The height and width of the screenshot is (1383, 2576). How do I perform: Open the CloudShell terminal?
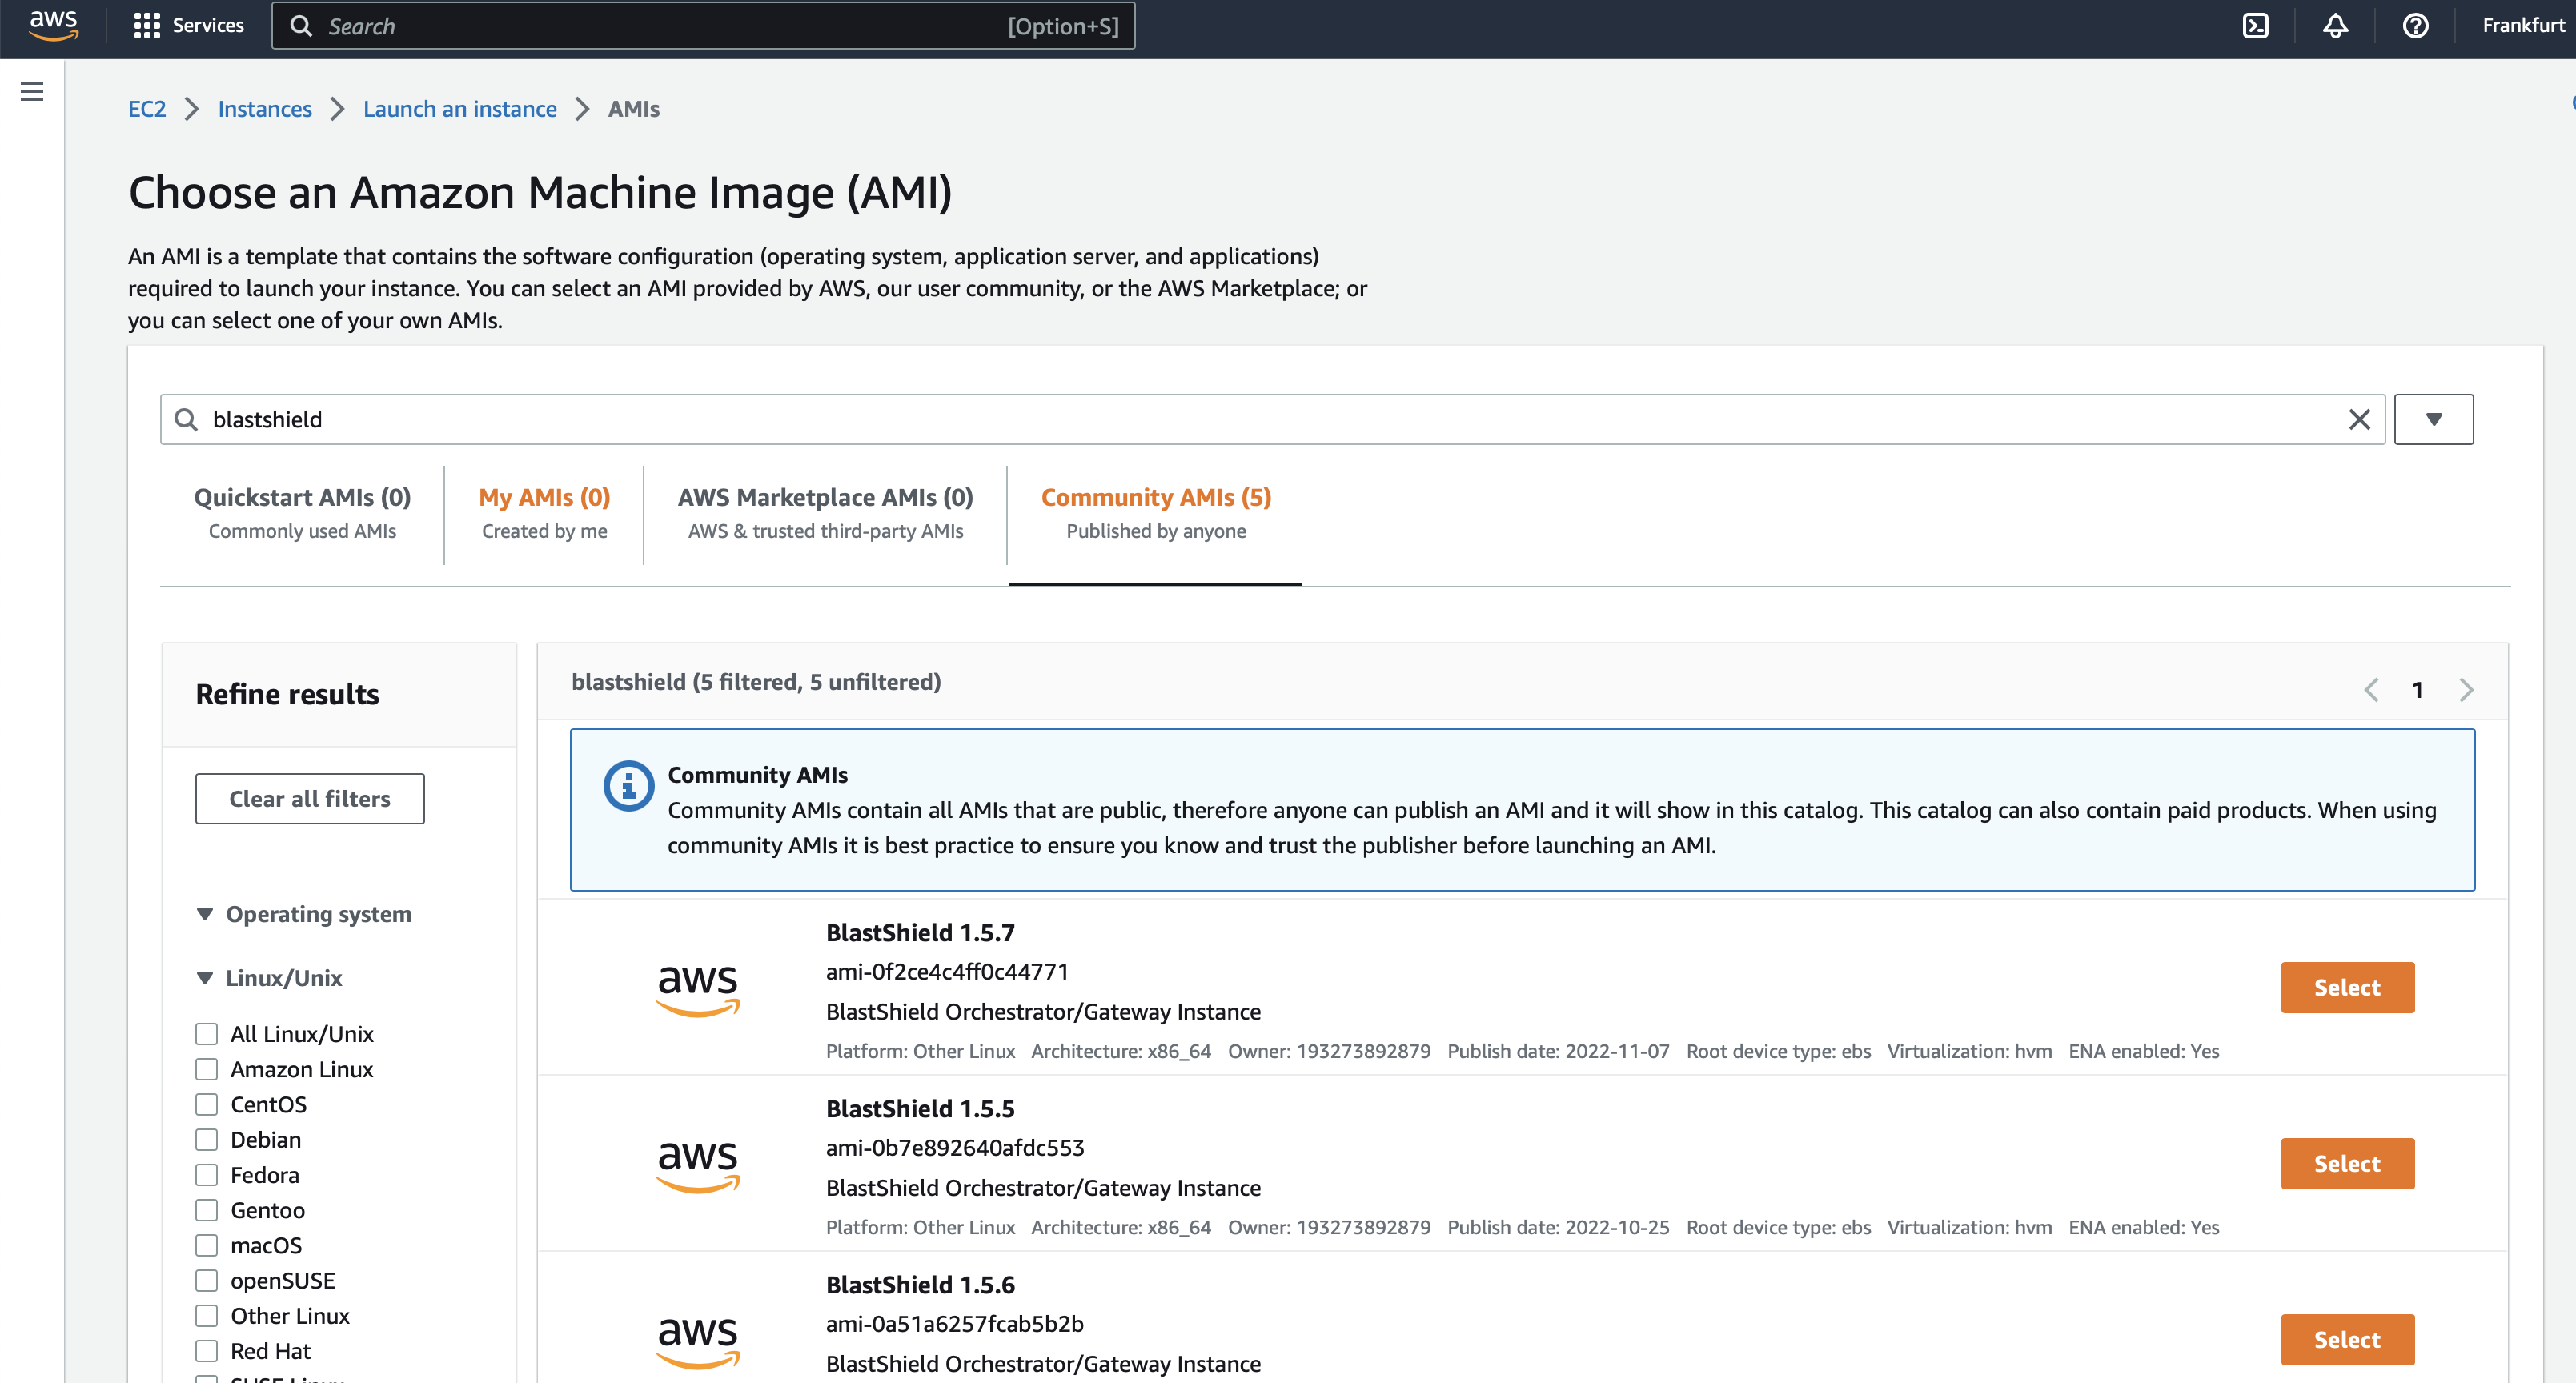2257,25
